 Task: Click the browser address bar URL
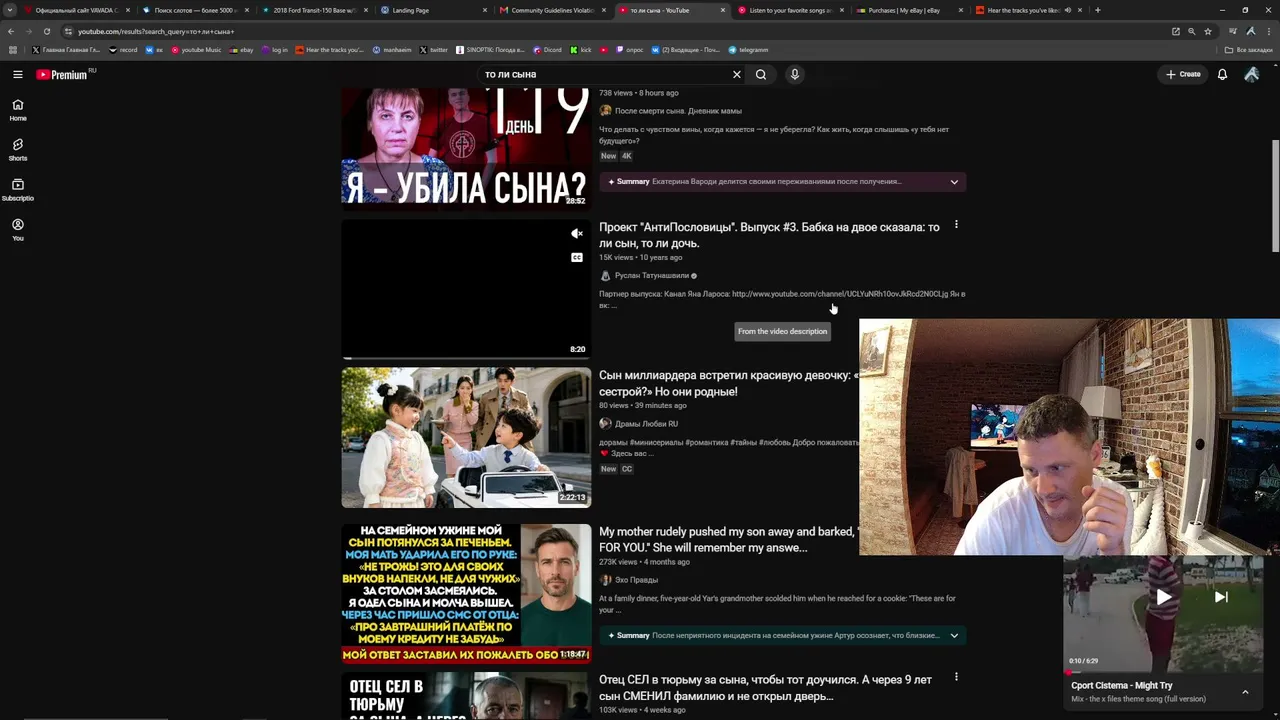[156, 31]
